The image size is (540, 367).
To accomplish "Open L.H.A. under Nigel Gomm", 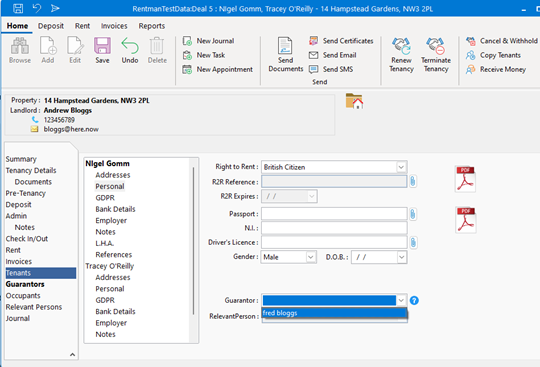I will [x=105, y=243].
